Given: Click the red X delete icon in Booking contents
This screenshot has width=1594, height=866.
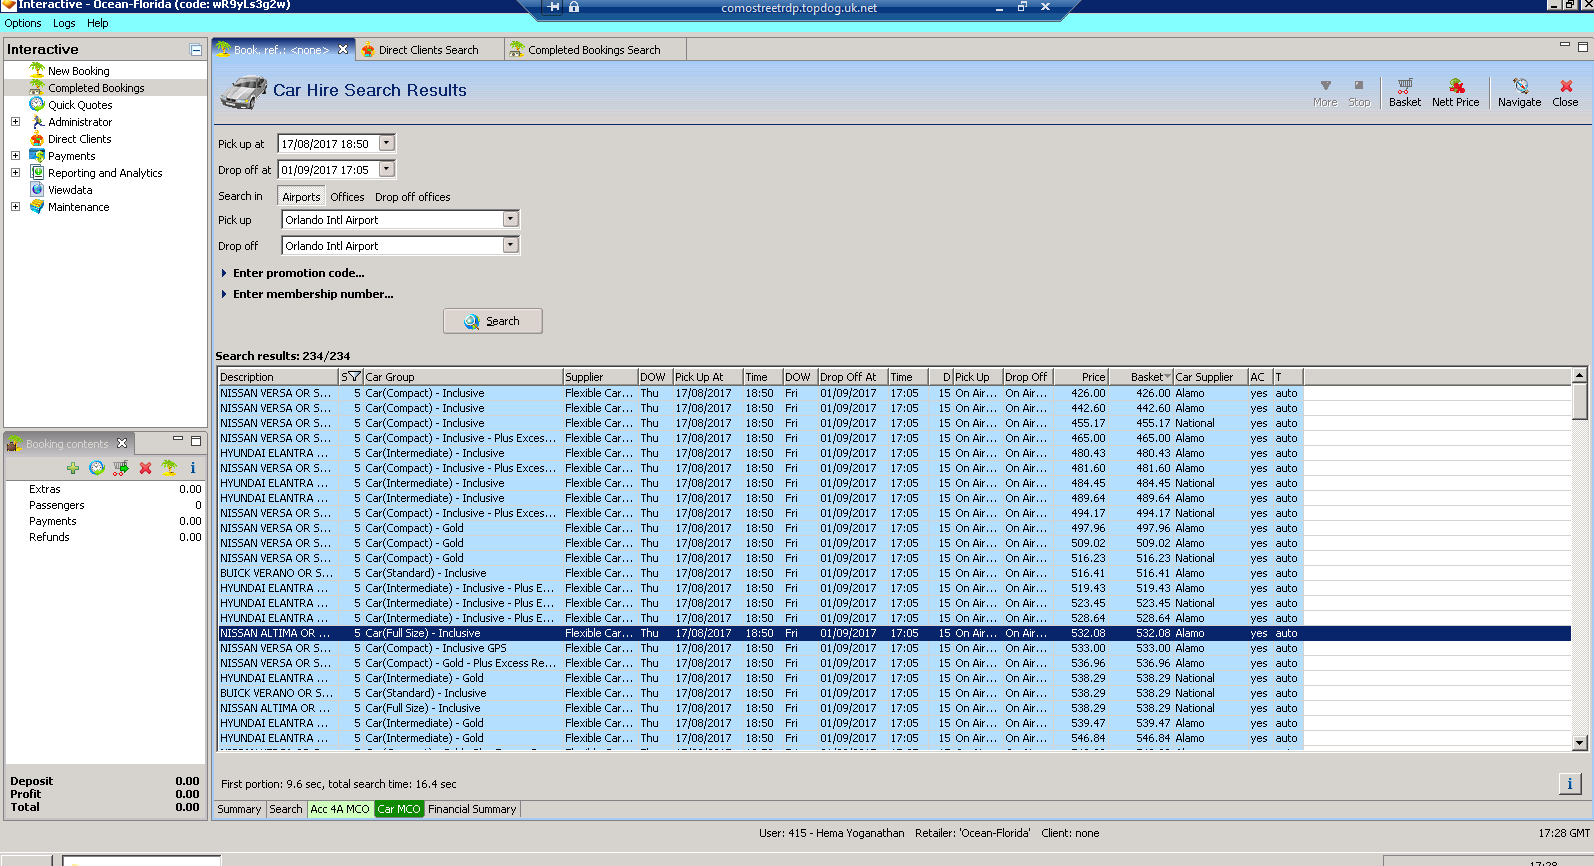Looking at the screenshot, I should [145, 468].
